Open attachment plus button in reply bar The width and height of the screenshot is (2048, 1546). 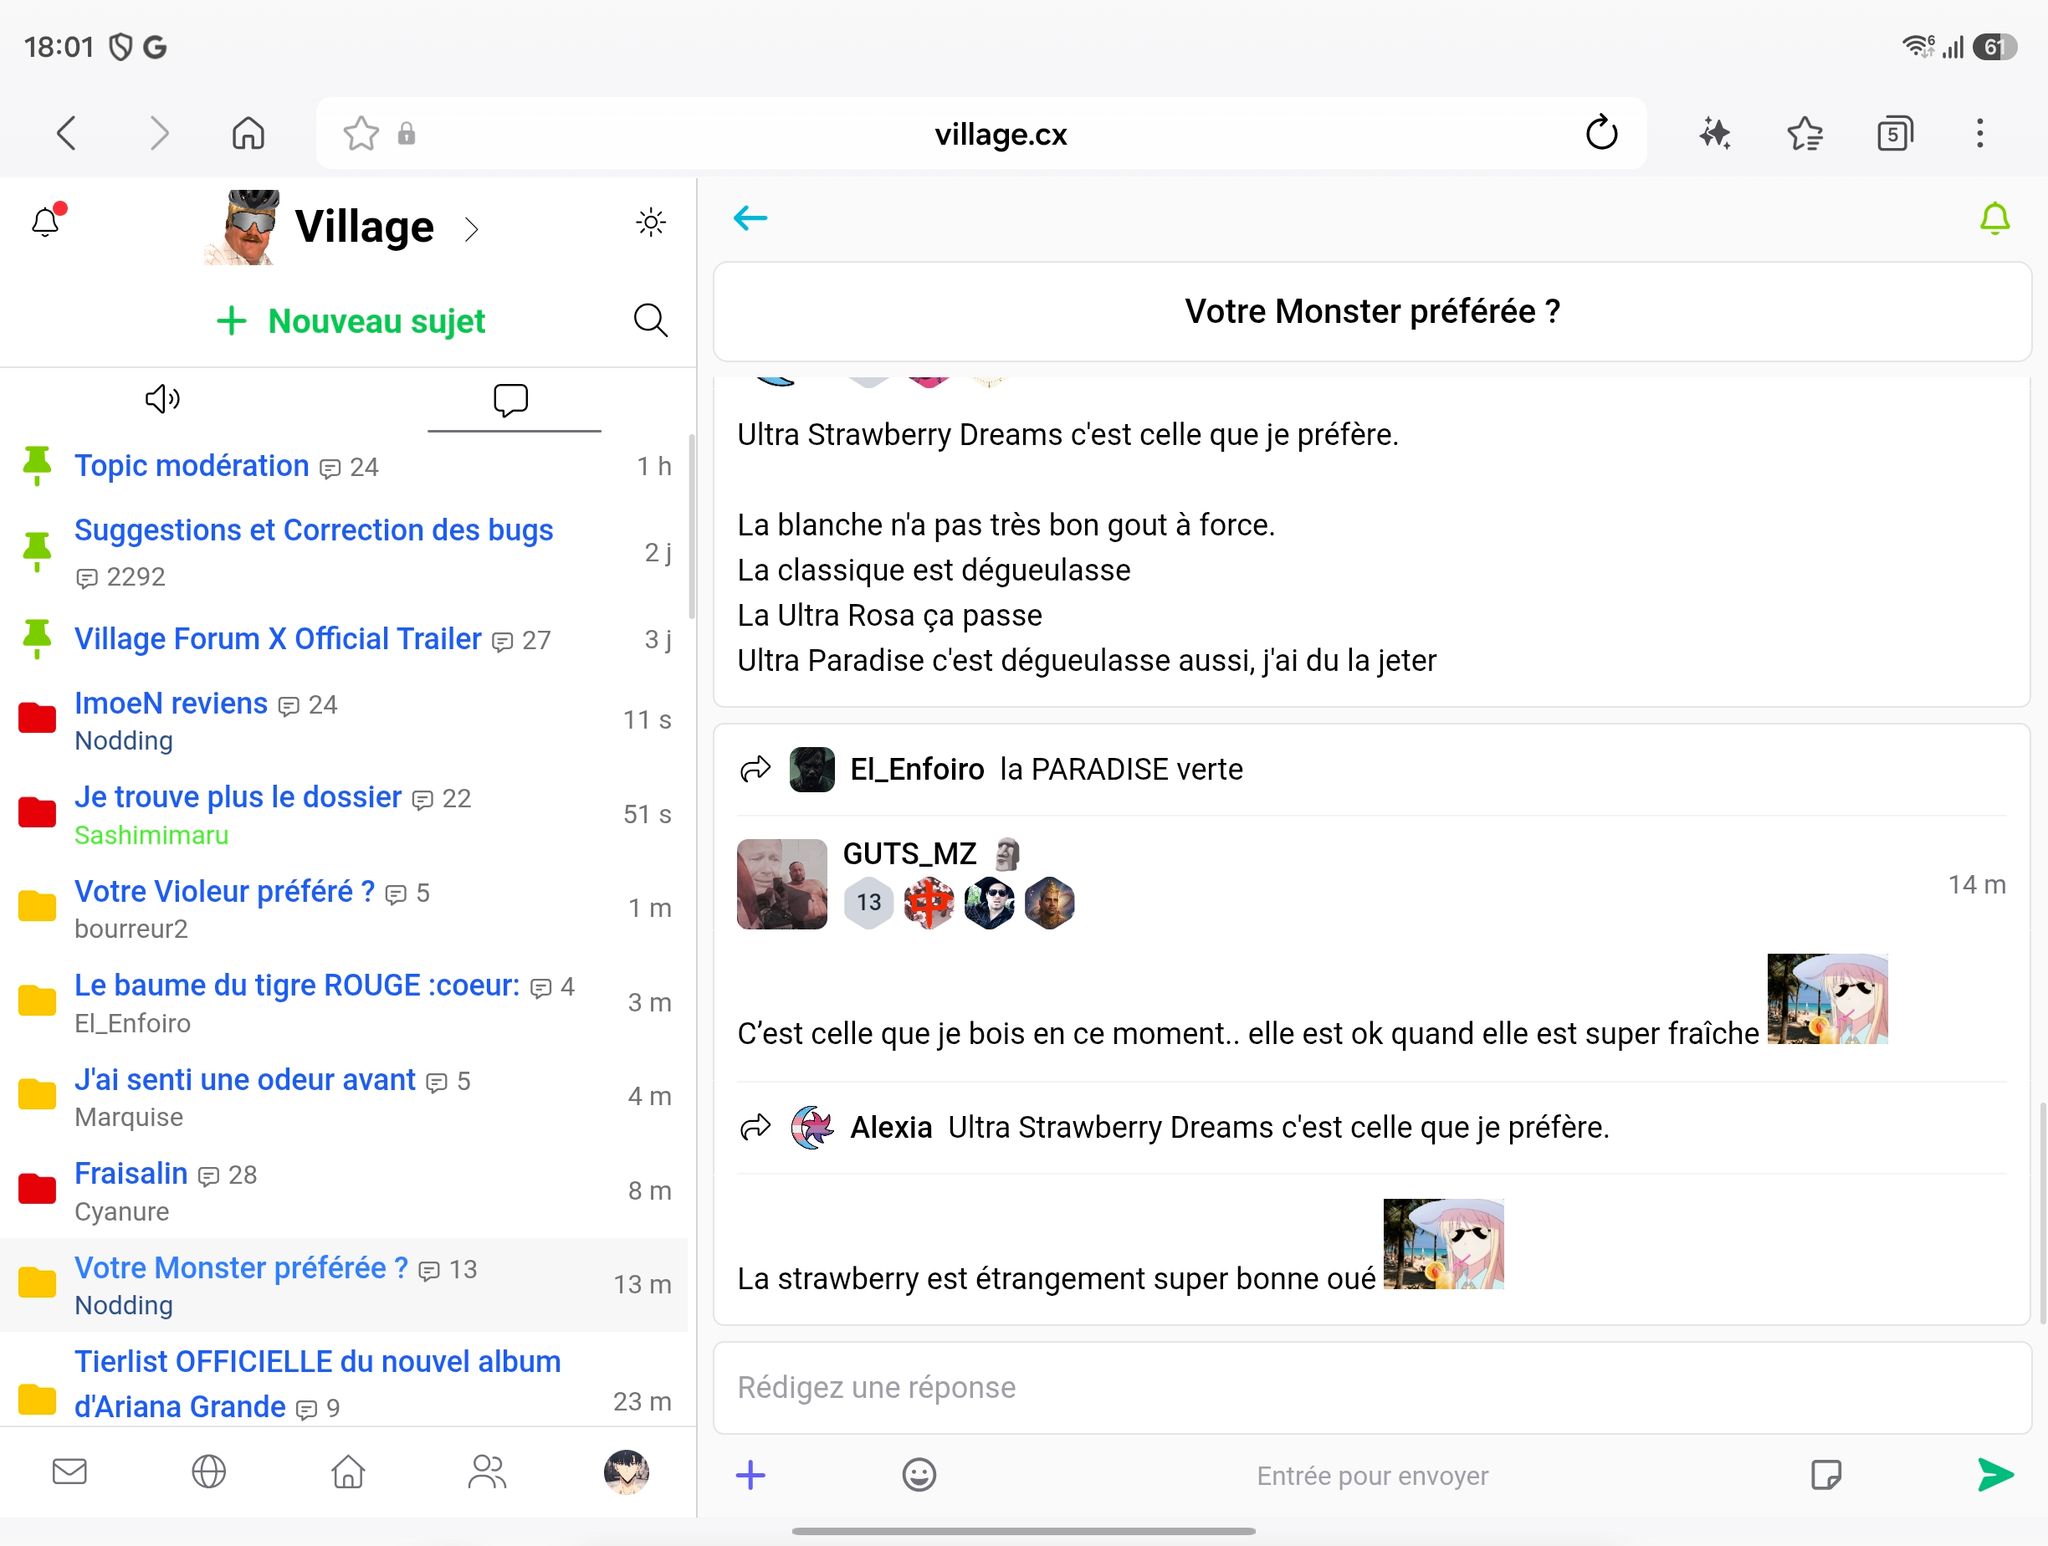(750, 1474)
